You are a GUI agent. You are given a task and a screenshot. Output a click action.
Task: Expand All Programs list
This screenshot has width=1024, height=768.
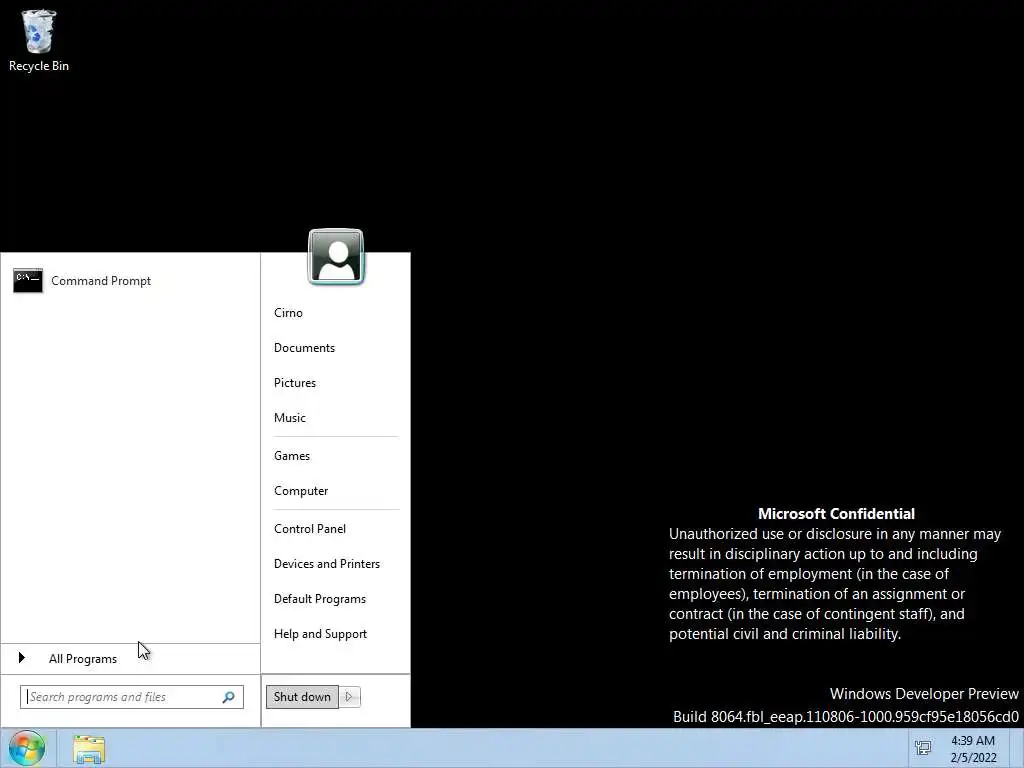click(x=130, y=658)
